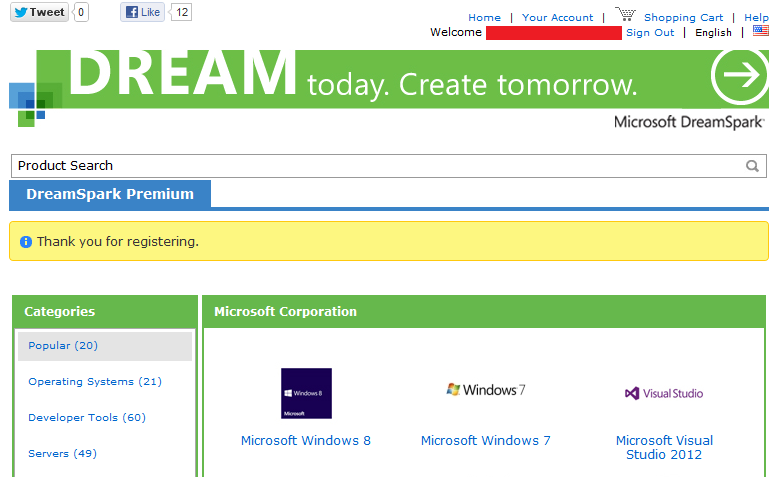This screenshot has width=782, height=477.
Task: Select Developer Tools (60) category
Action: [x=87, y=418]
